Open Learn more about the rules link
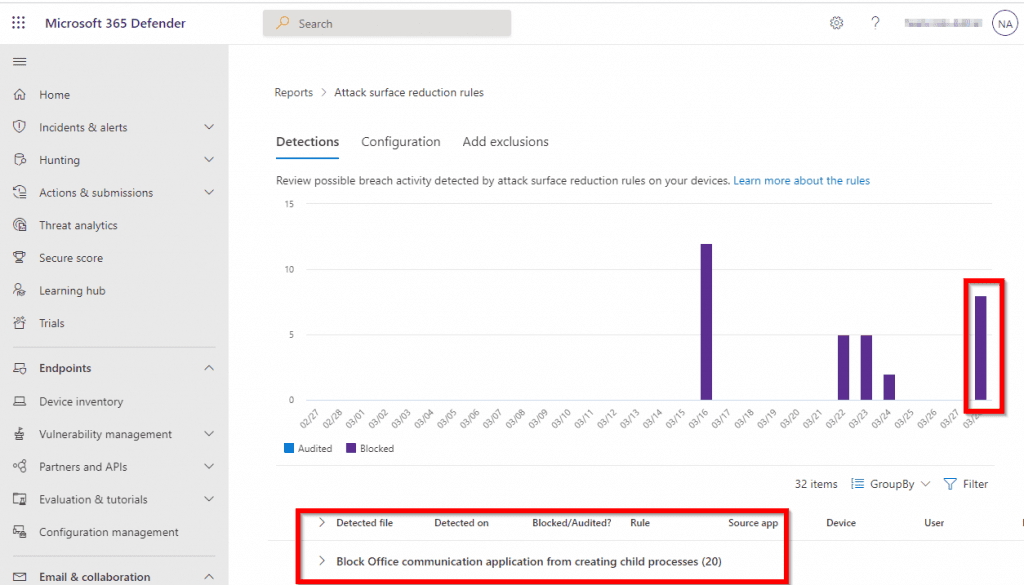 [x=801, y=181]
